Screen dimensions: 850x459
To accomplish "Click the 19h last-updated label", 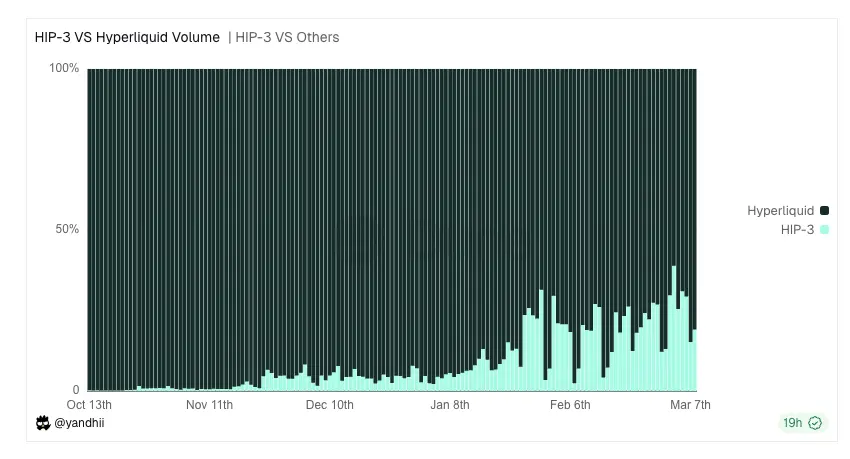I will 792,423.
